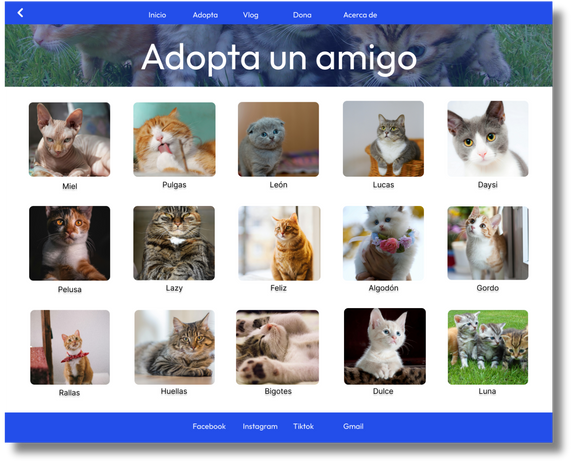Choose the Bigotes sleeping cat photo
This screenshot has height=464, width=576.
[x=277, y=347]
